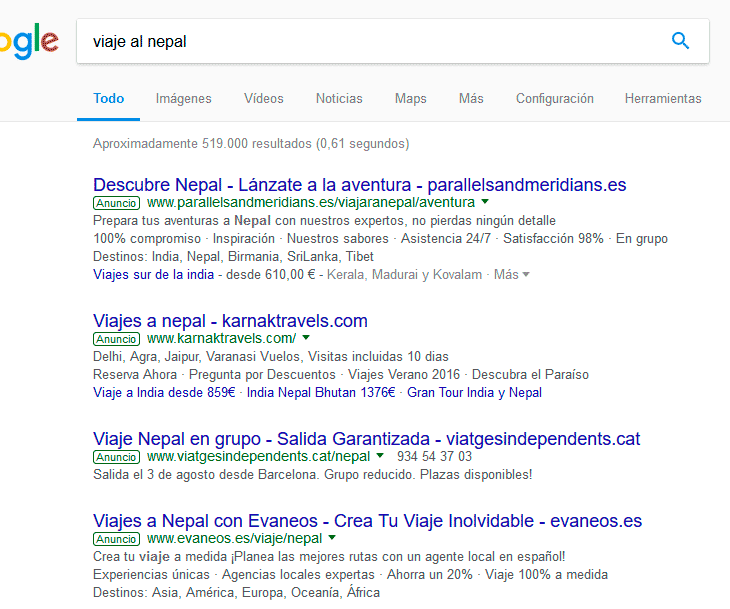This screenshot has height=609, width=730.
Task: Click 'India Nepal Bhutan 1376€' sitelink
Action: click(x=321, y=392)
